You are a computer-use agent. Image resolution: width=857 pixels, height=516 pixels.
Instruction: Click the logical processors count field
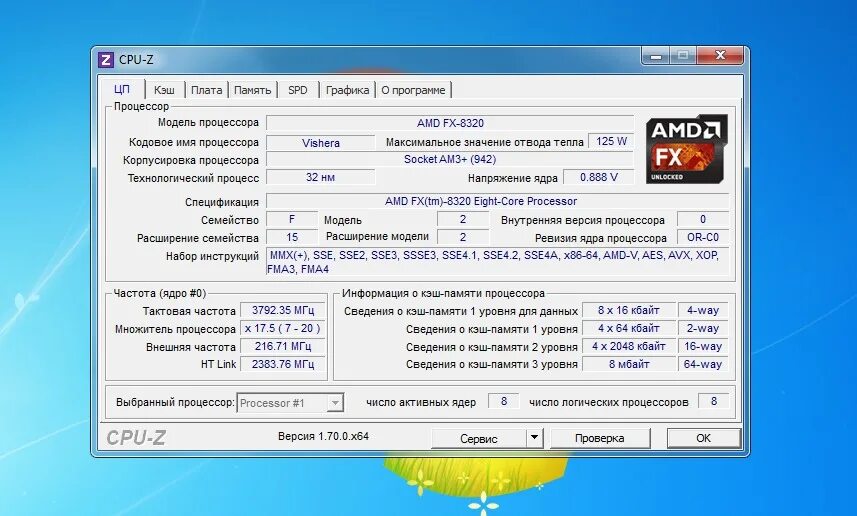pyautogui.click(x=713, y=402)
